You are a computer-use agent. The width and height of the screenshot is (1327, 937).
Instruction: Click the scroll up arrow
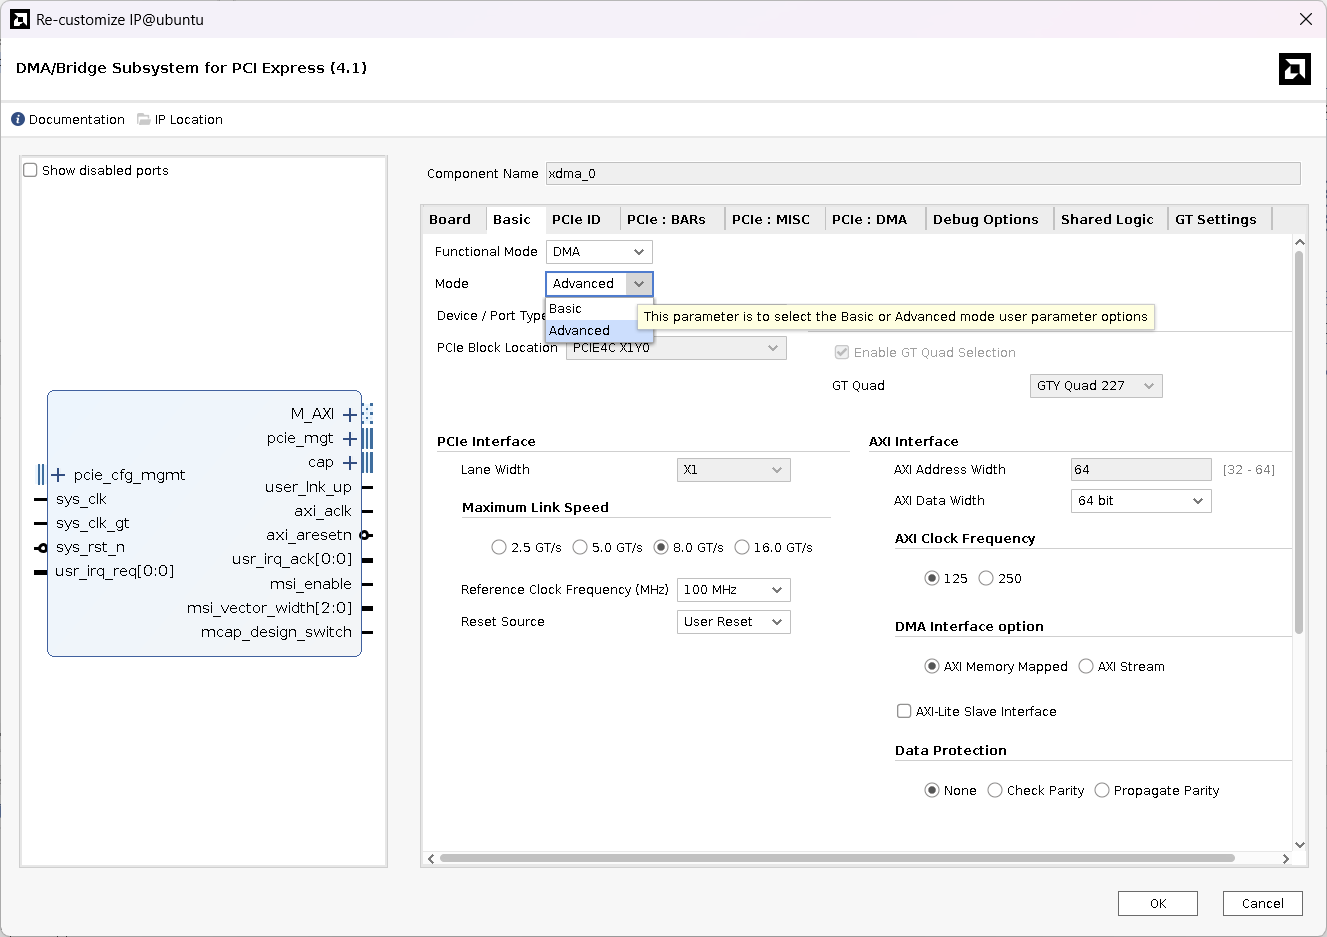click(1300, 242)
